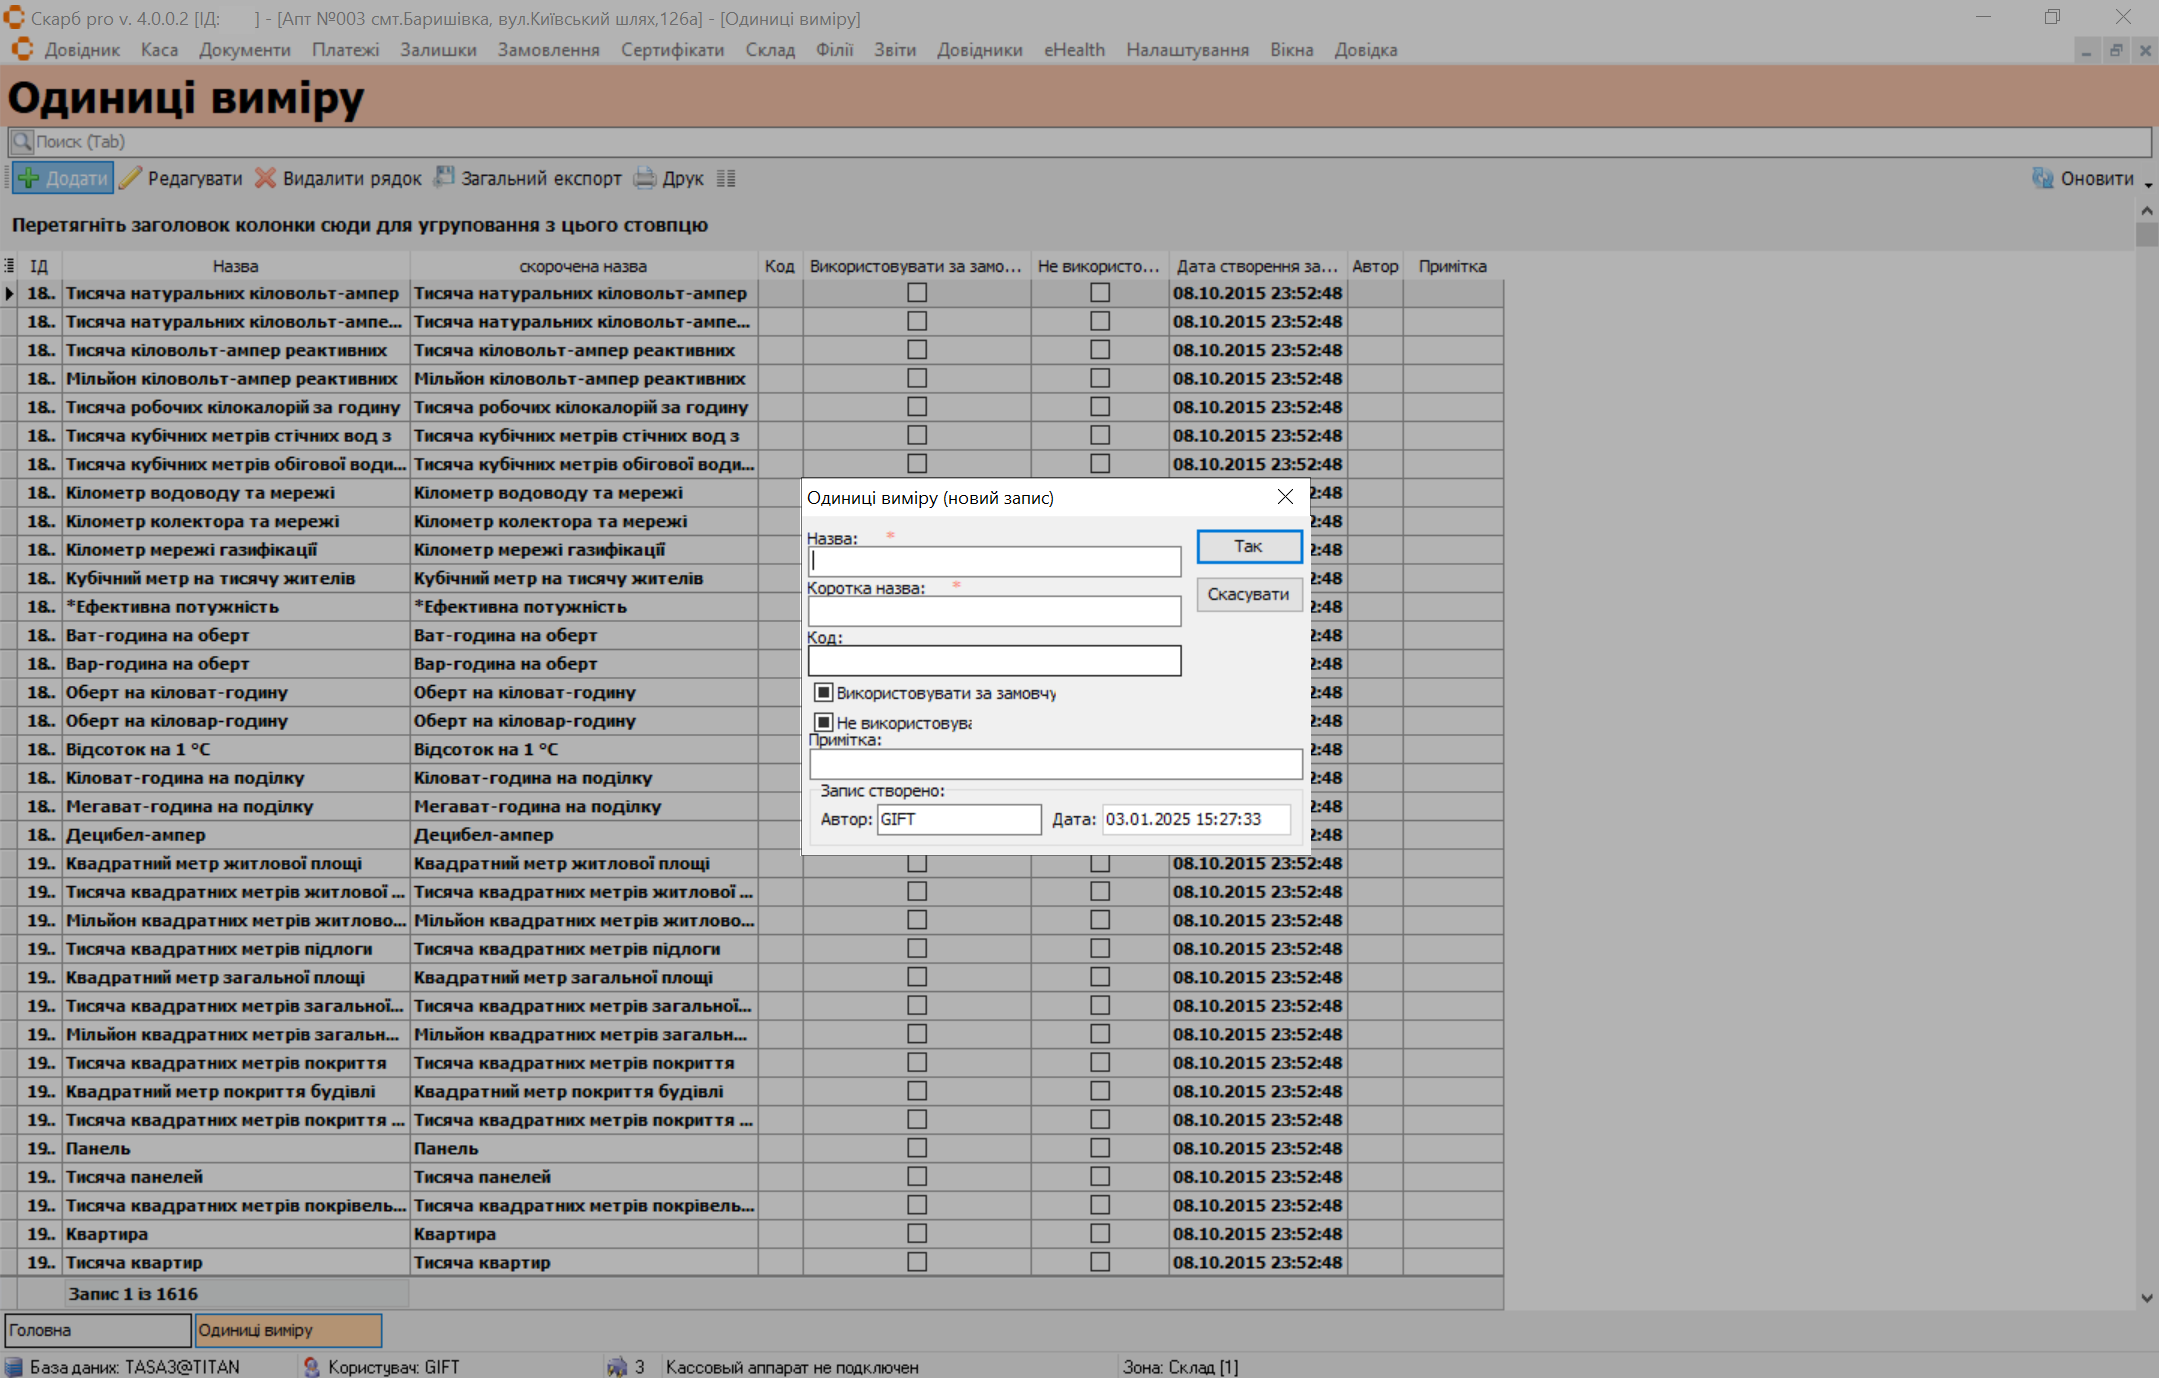Click the Загальний експорт icon
This screenshot has width=2159, height=1378.
click(x=443, y=178)
